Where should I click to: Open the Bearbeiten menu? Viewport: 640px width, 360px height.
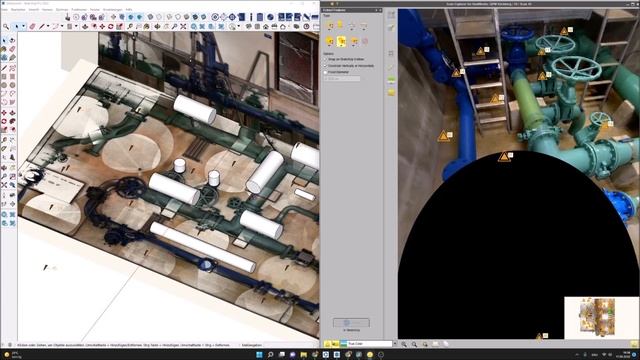click(x=18, y=9)
